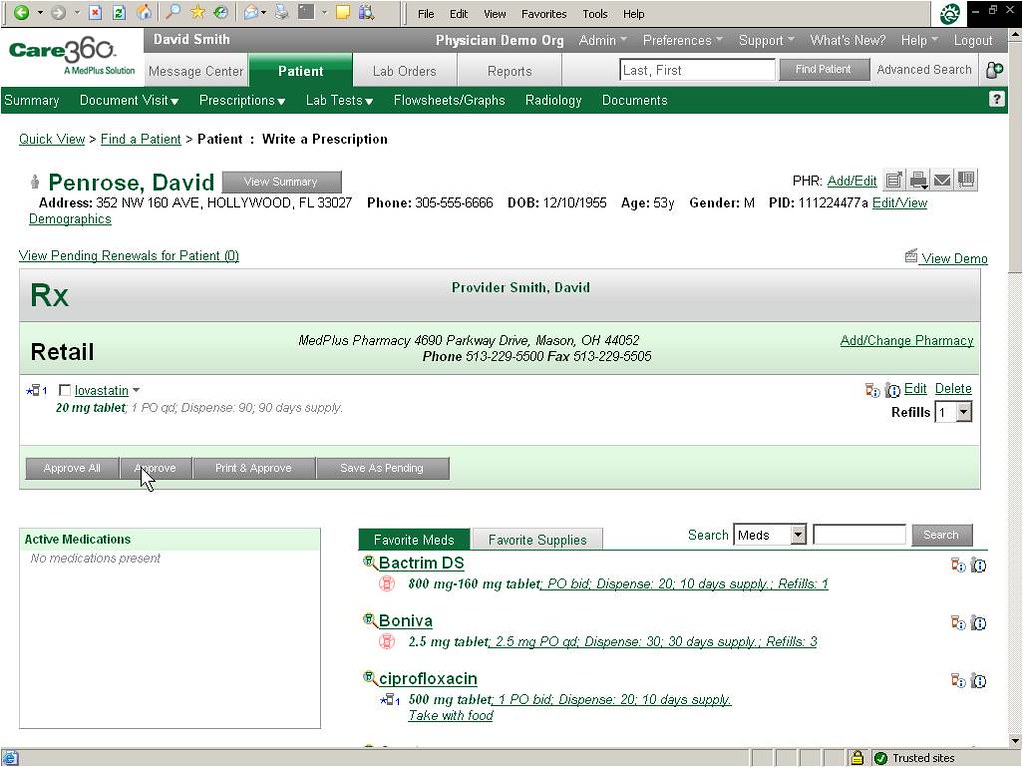
Task: Open the Document Visit dropdown menu
Action: [129, 100]
